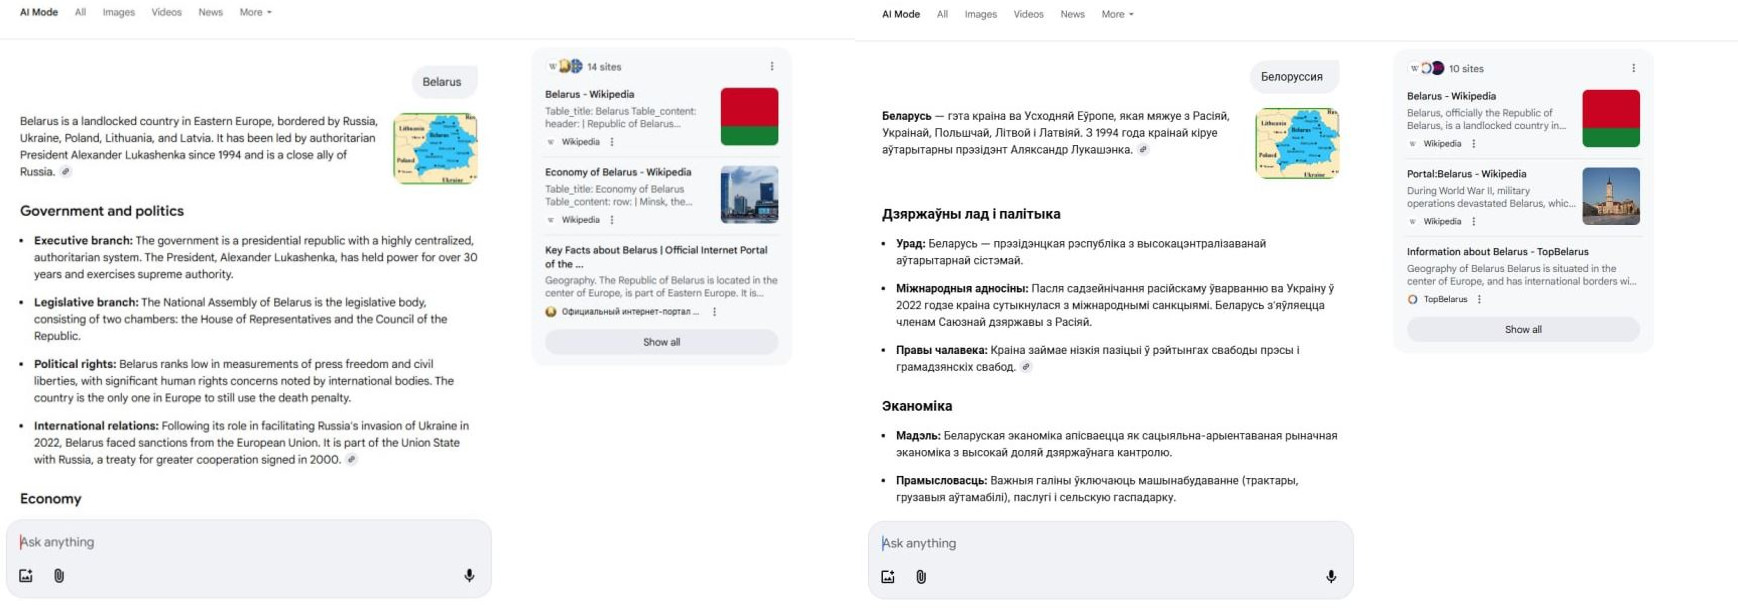
Task: Click 'Мадэль:' bullet label
Action: (918, 436)
